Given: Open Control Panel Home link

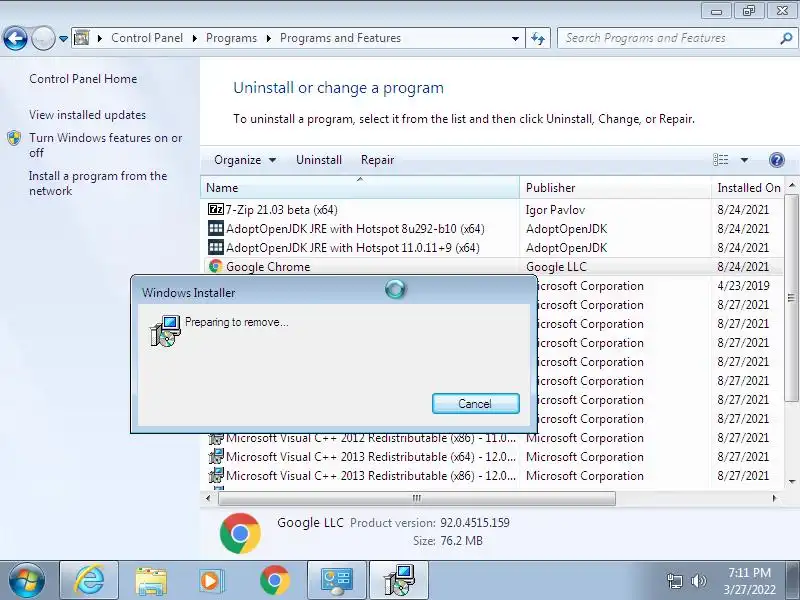Looking at the screenshot, I should pyautogui.click(x=83, y=79).
